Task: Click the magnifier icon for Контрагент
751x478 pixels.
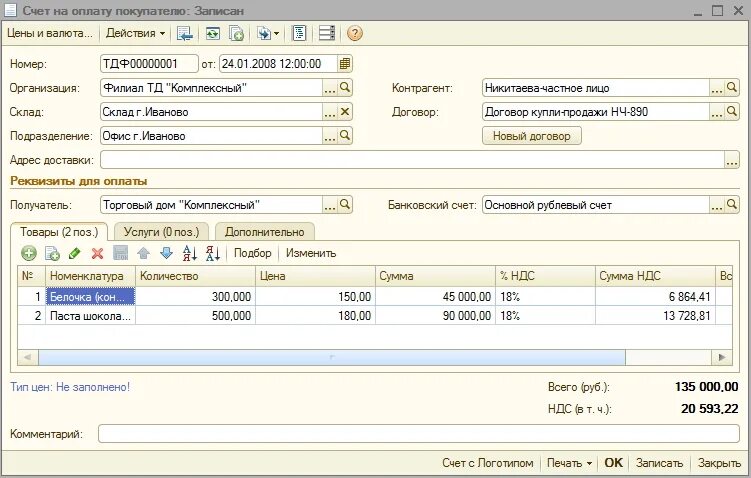Action: click(732, 88)
